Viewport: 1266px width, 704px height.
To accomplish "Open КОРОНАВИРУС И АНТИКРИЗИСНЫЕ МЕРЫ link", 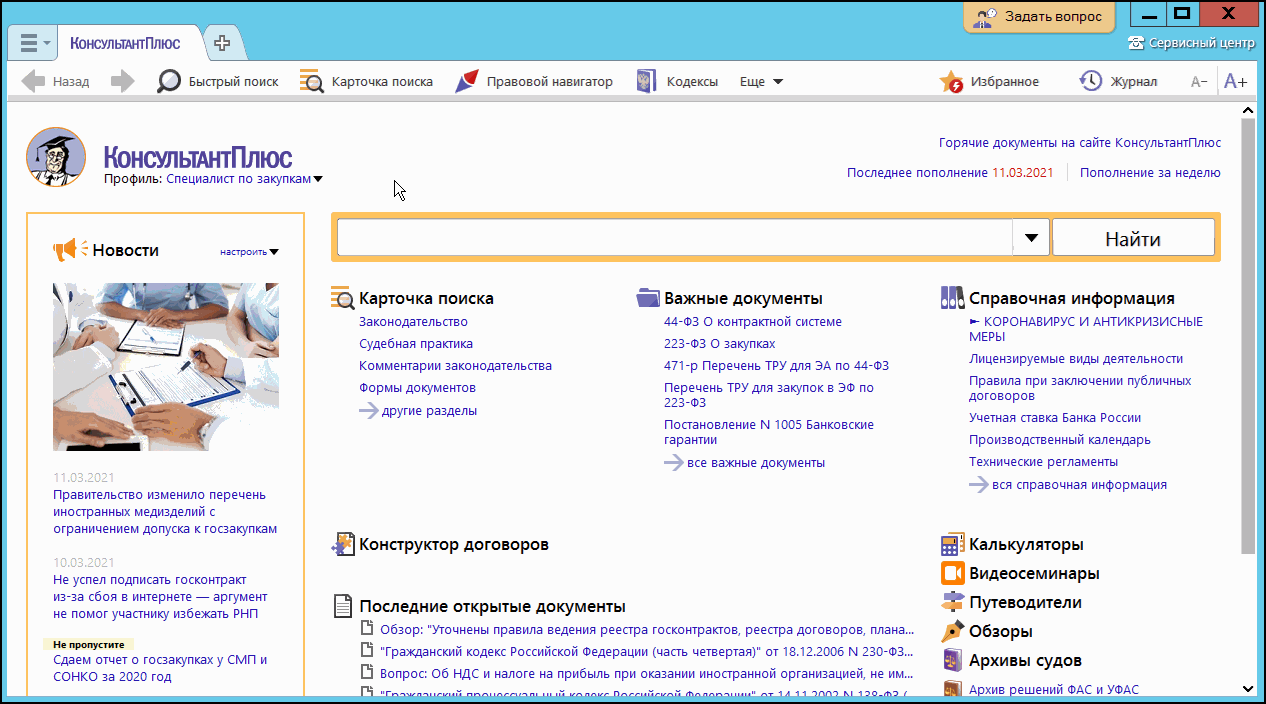I will [1086, 329].
